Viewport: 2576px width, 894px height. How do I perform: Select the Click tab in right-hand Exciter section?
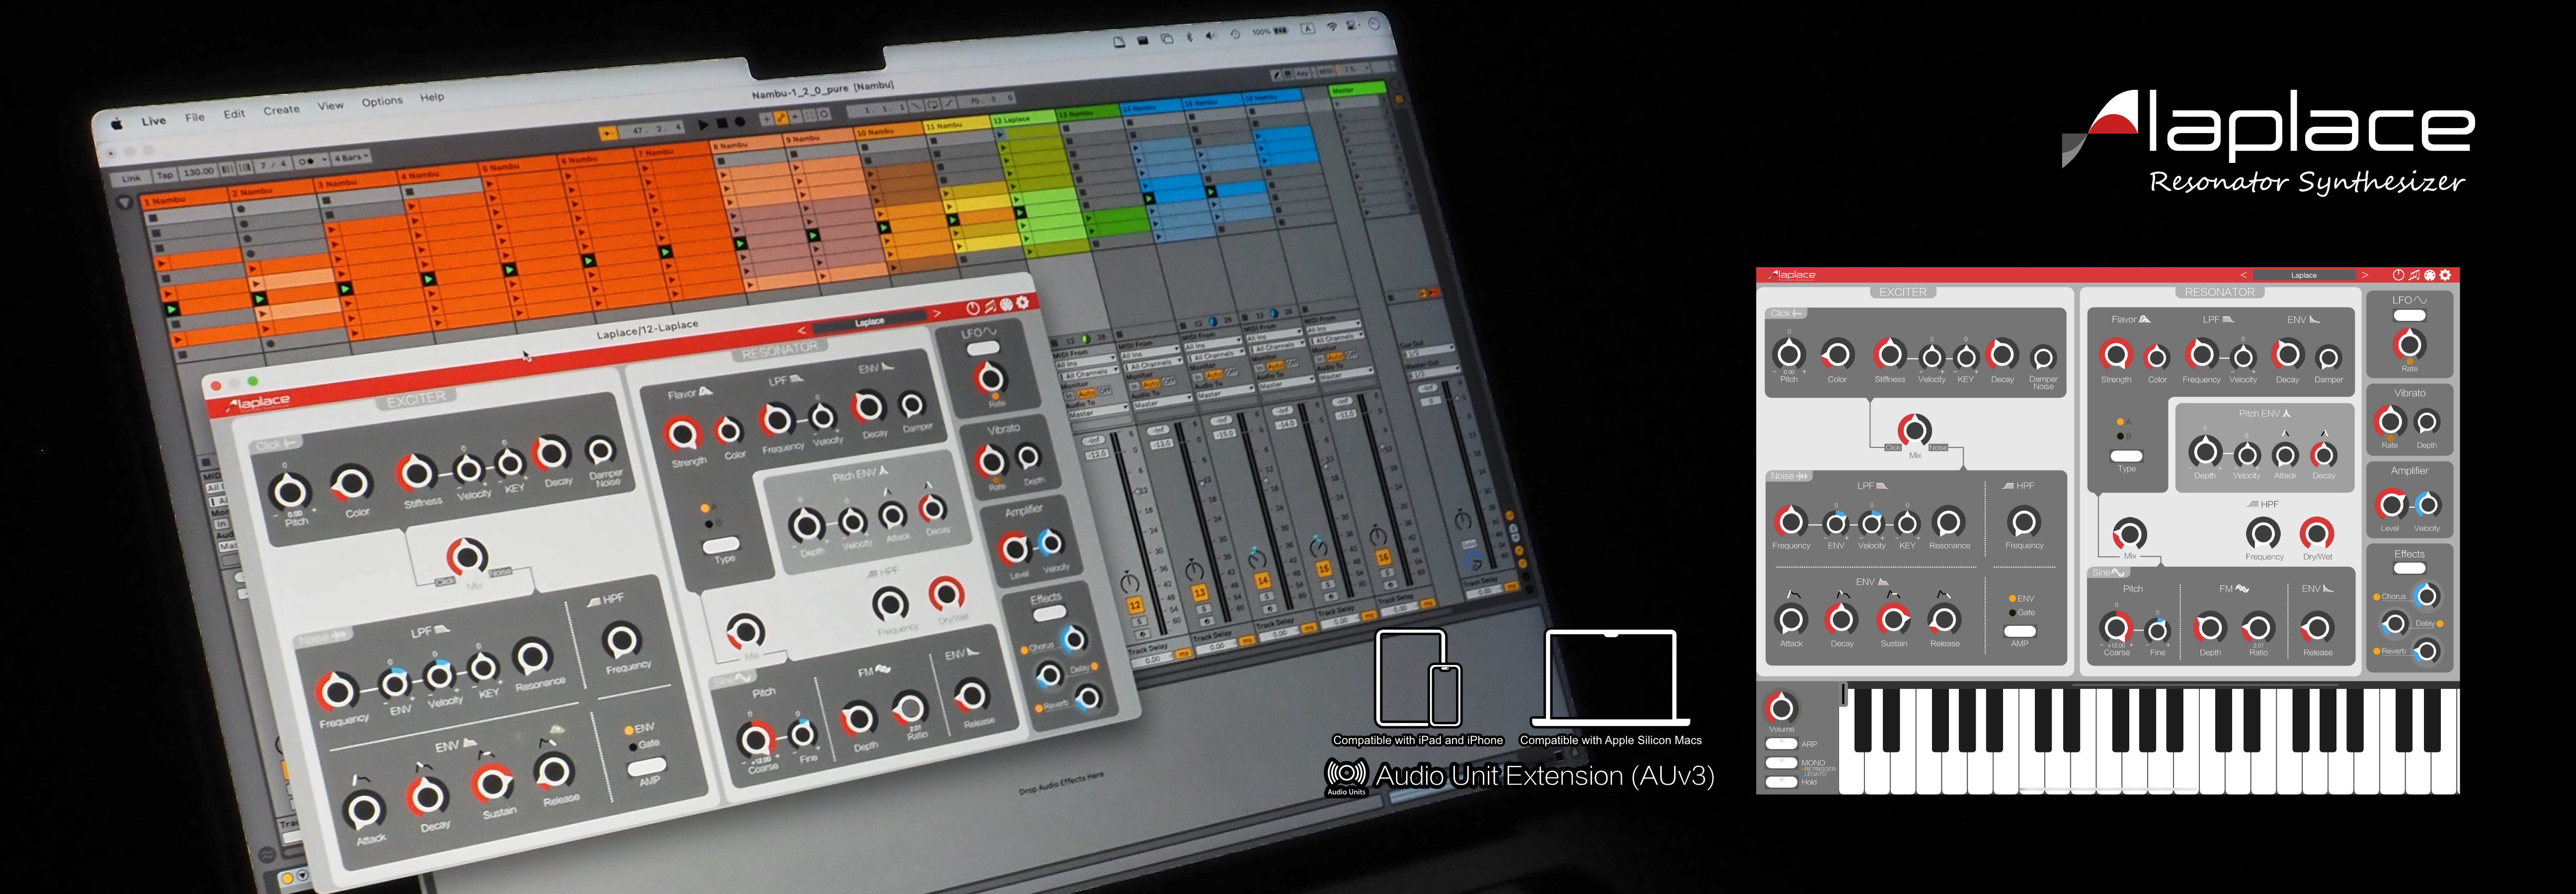[x=1786, y=313]
